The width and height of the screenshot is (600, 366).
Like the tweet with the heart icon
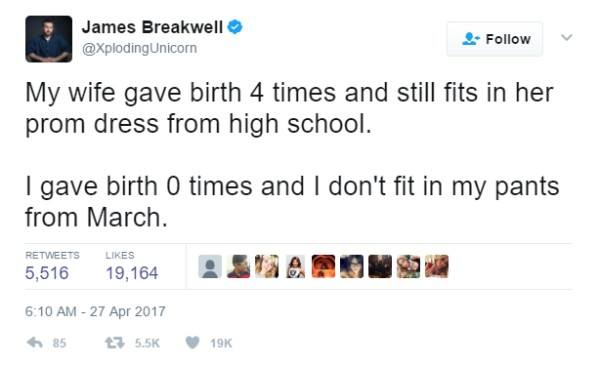(192, 343)
